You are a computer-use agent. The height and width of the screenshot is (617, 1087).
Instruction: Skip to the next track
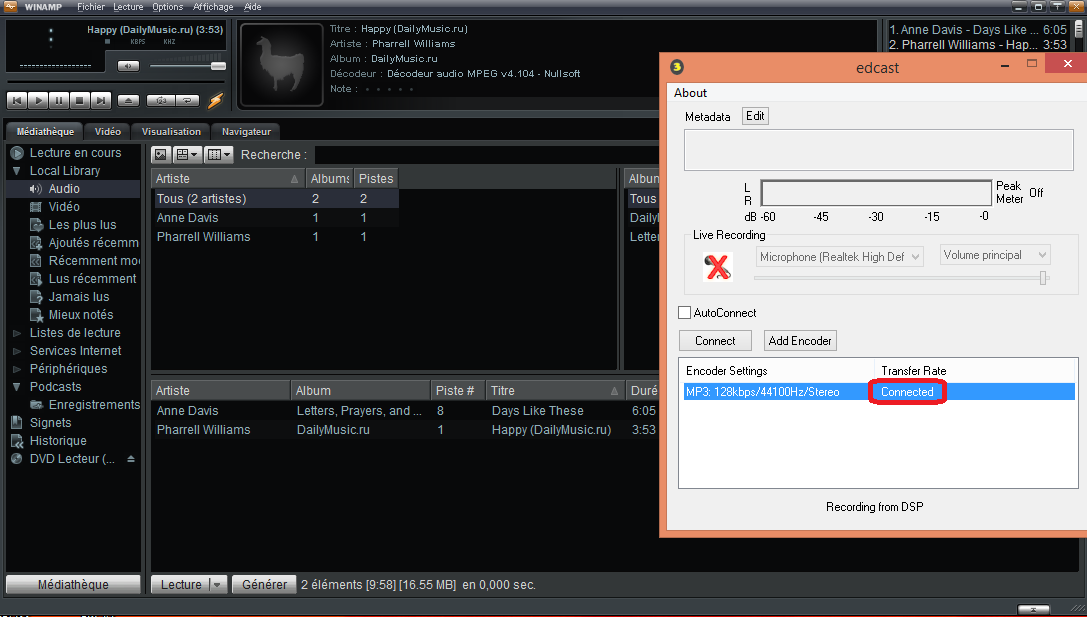(x=101, y=100)
